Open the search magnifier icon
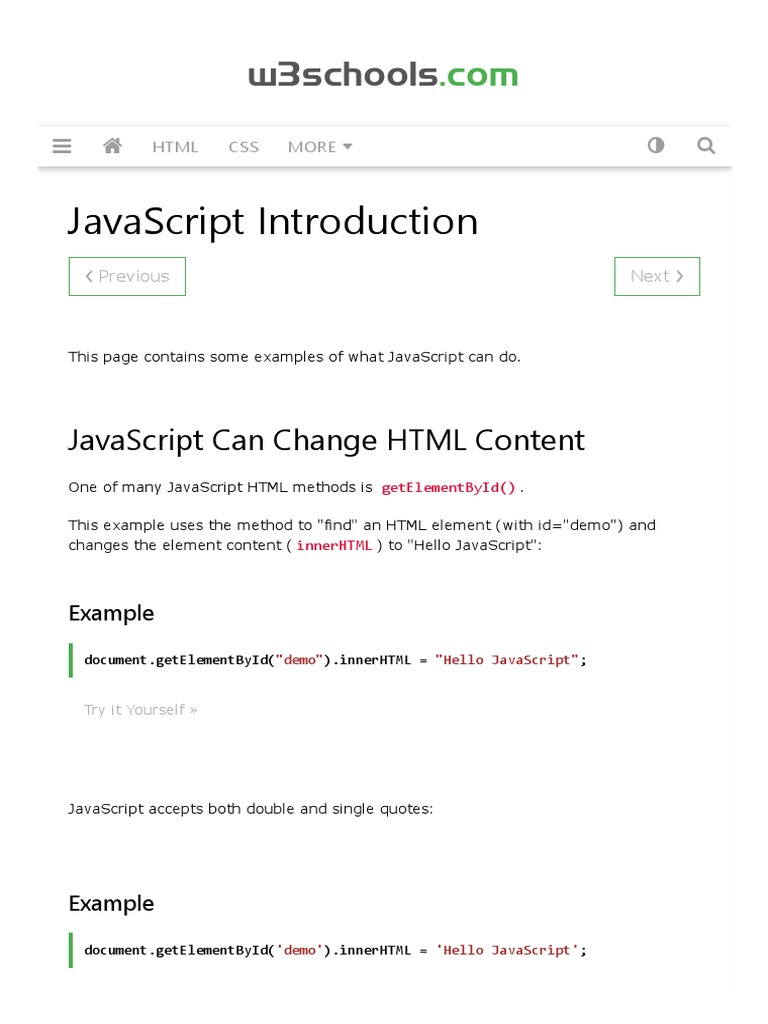 point(706,146)
